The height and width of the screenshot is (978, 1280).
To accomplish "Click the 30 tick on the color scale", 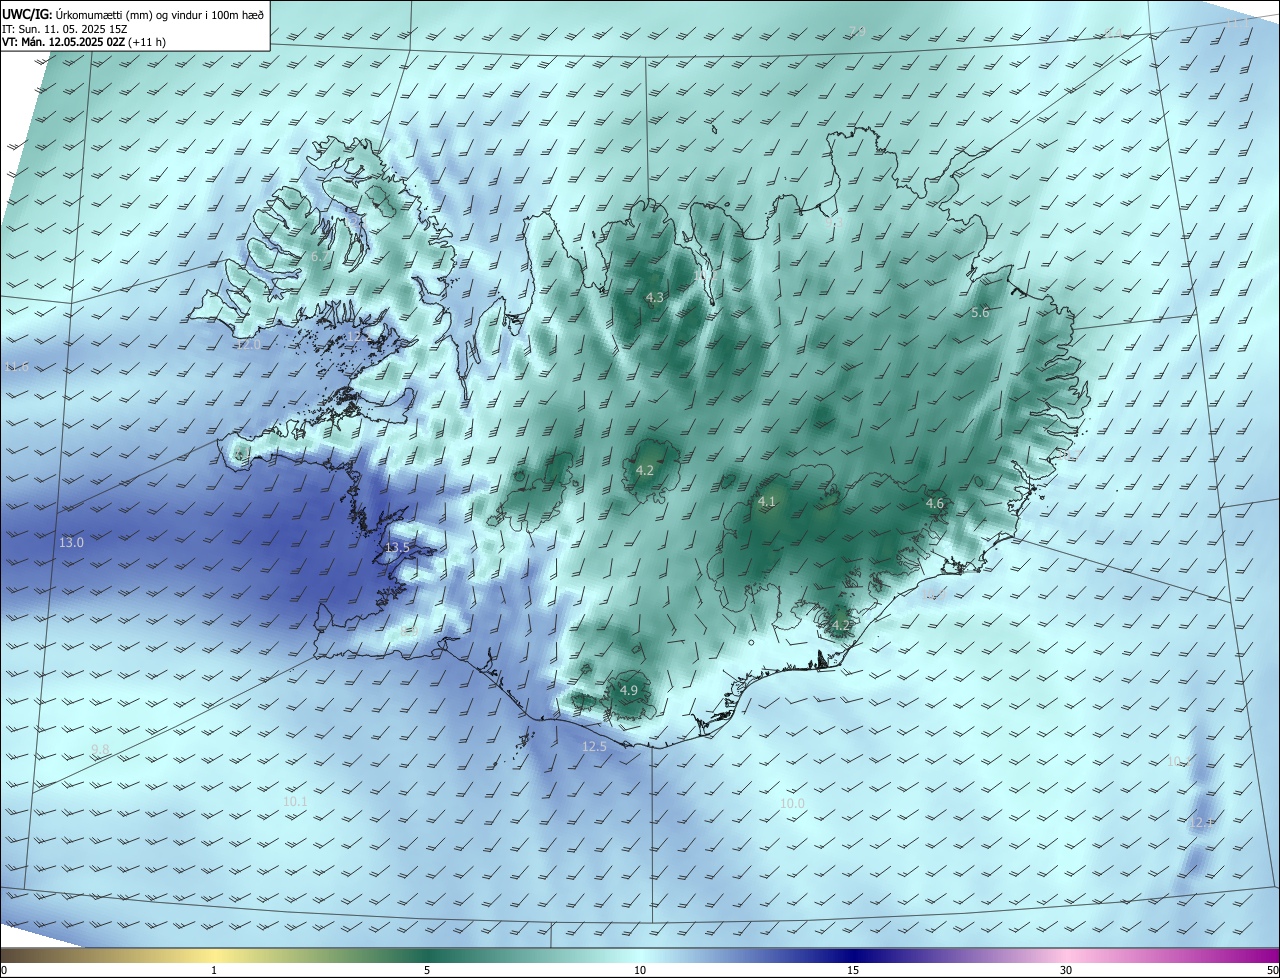I will click(x=1066, y=970).
